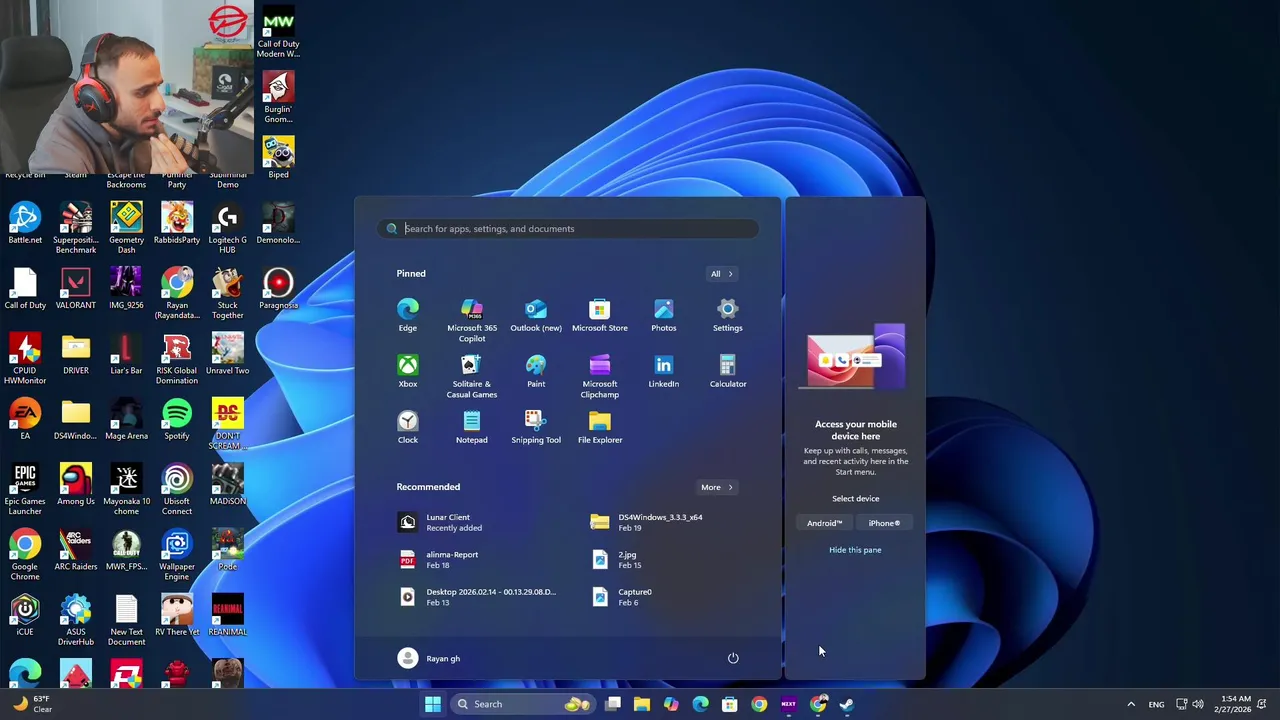Open the Calculator pinned app
This screenshot has height=720, width=1280.
tap(728, 372)
